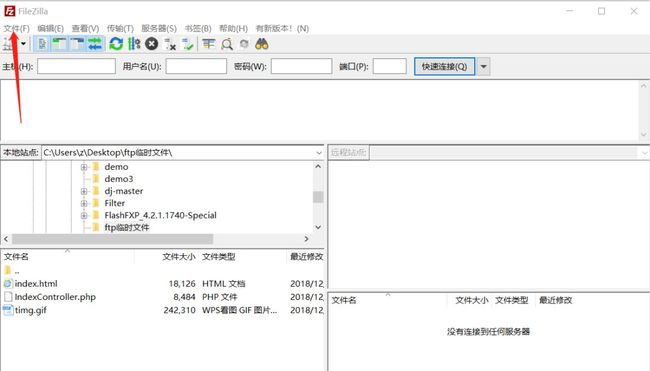Viewport: 650px width, 371px height.
Task: Click the 端口(P) port field
Action: 390,66
